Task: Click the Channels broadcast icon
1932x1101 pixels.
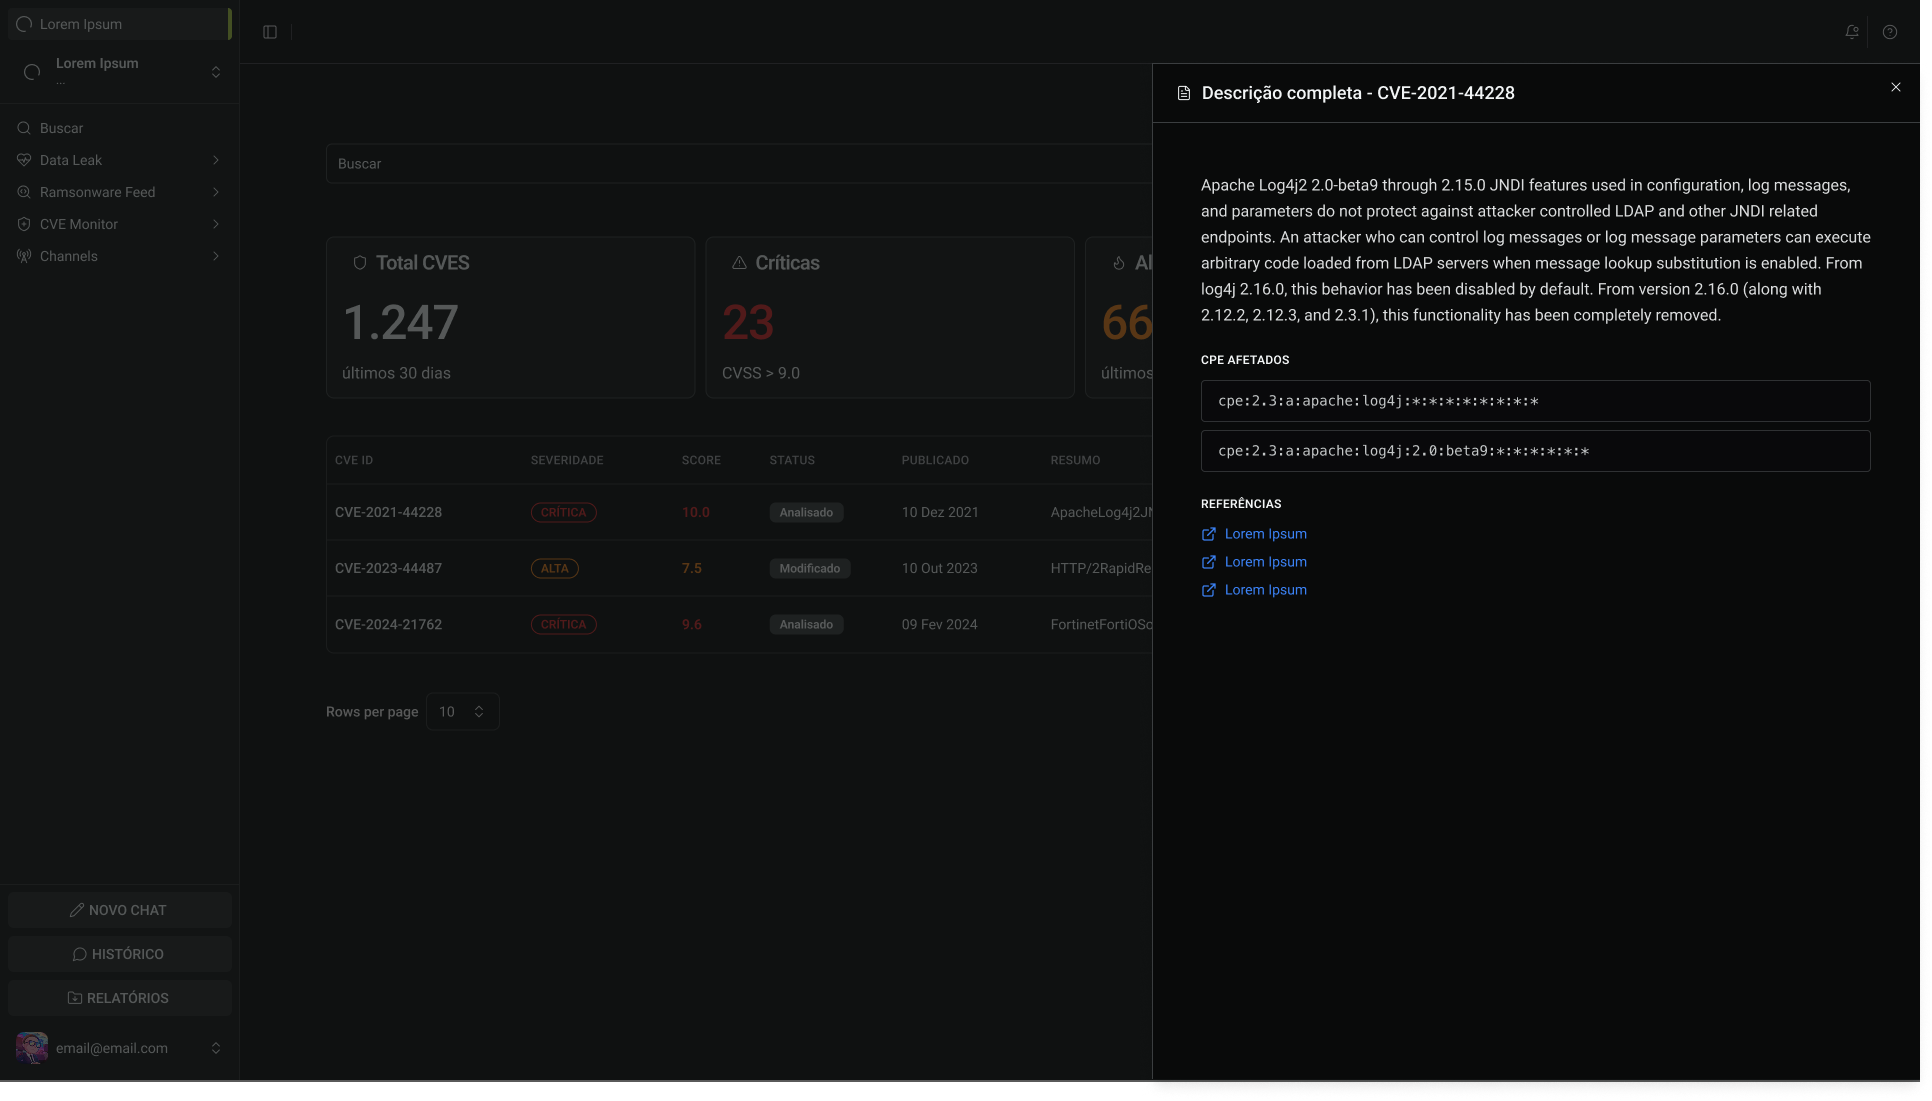Action: [x=24, y=256]
